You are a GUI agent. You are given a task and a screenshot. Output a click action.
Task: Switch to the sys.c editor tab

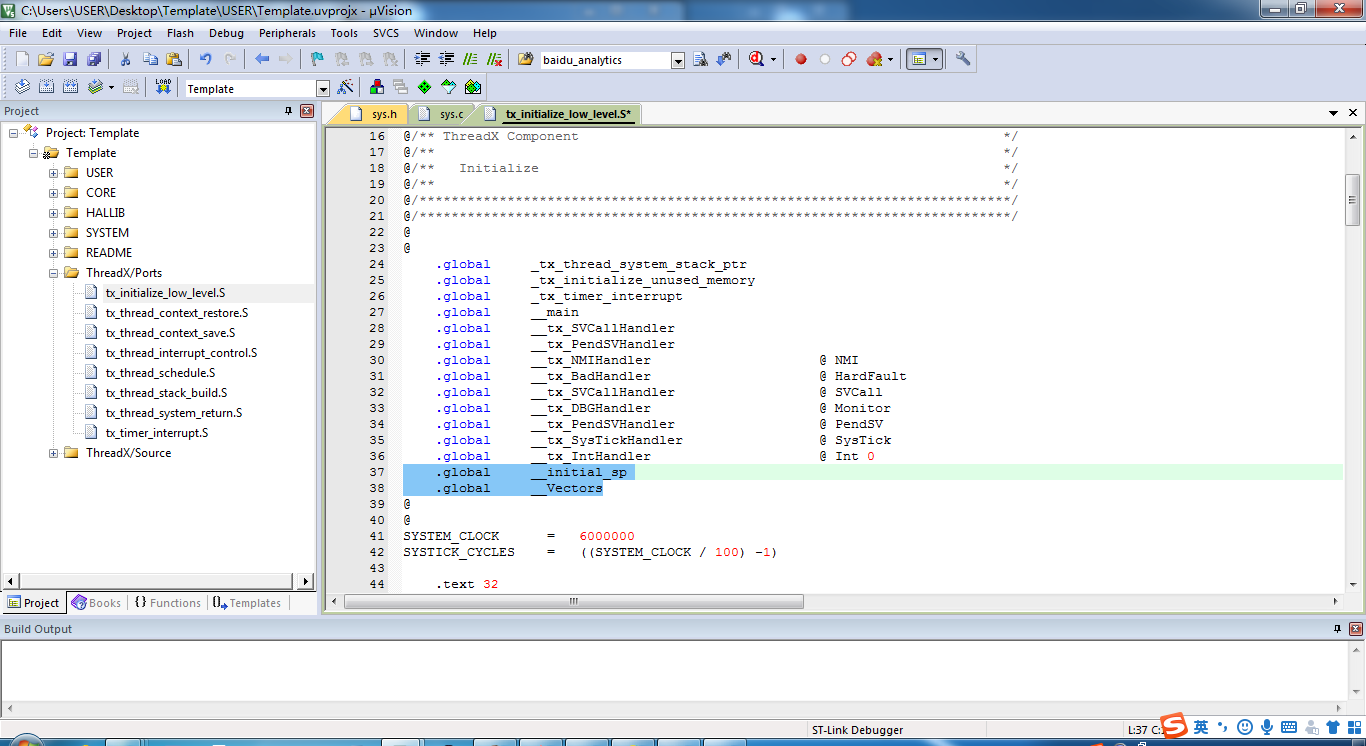pyautogui.click(x=442, y=114)
